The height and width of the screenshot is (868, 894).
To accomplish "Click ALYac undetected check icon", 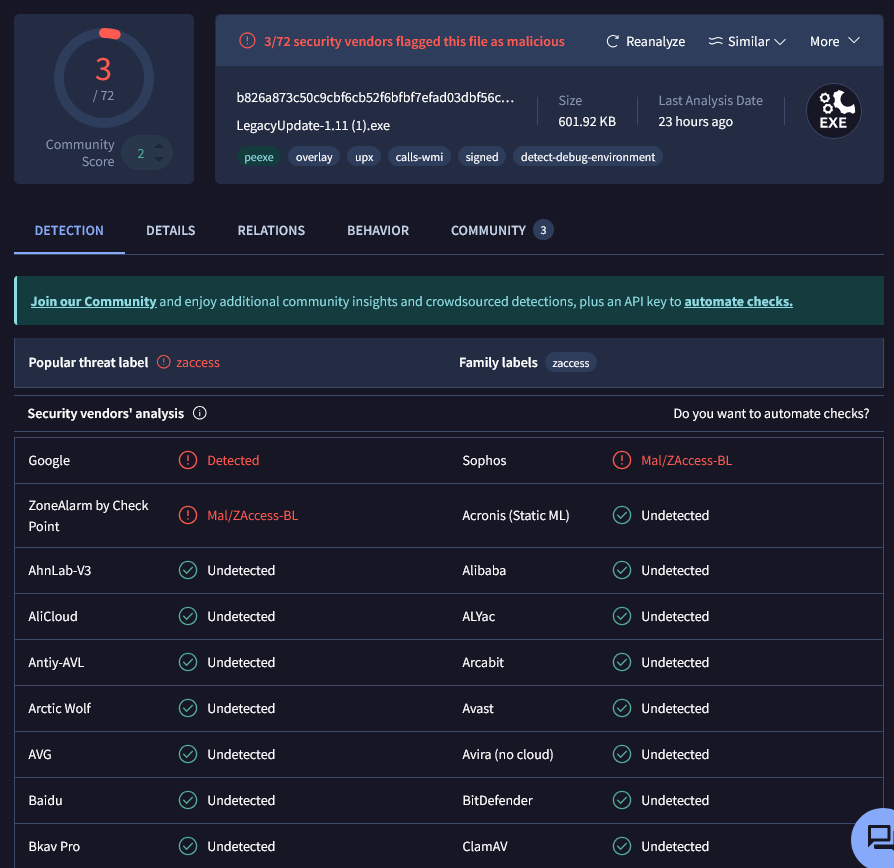I will click(x=621, y=616).
